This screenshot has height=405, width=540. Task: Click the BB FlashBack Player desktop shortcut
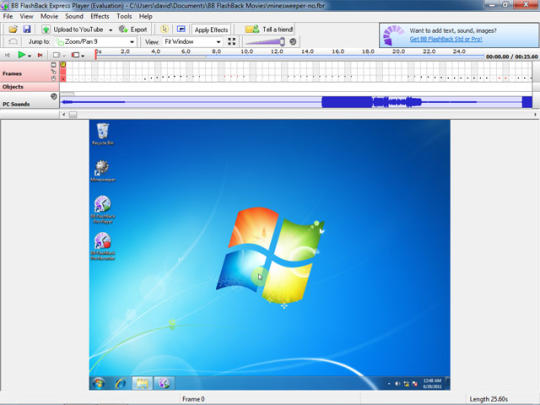pos(103,209)
